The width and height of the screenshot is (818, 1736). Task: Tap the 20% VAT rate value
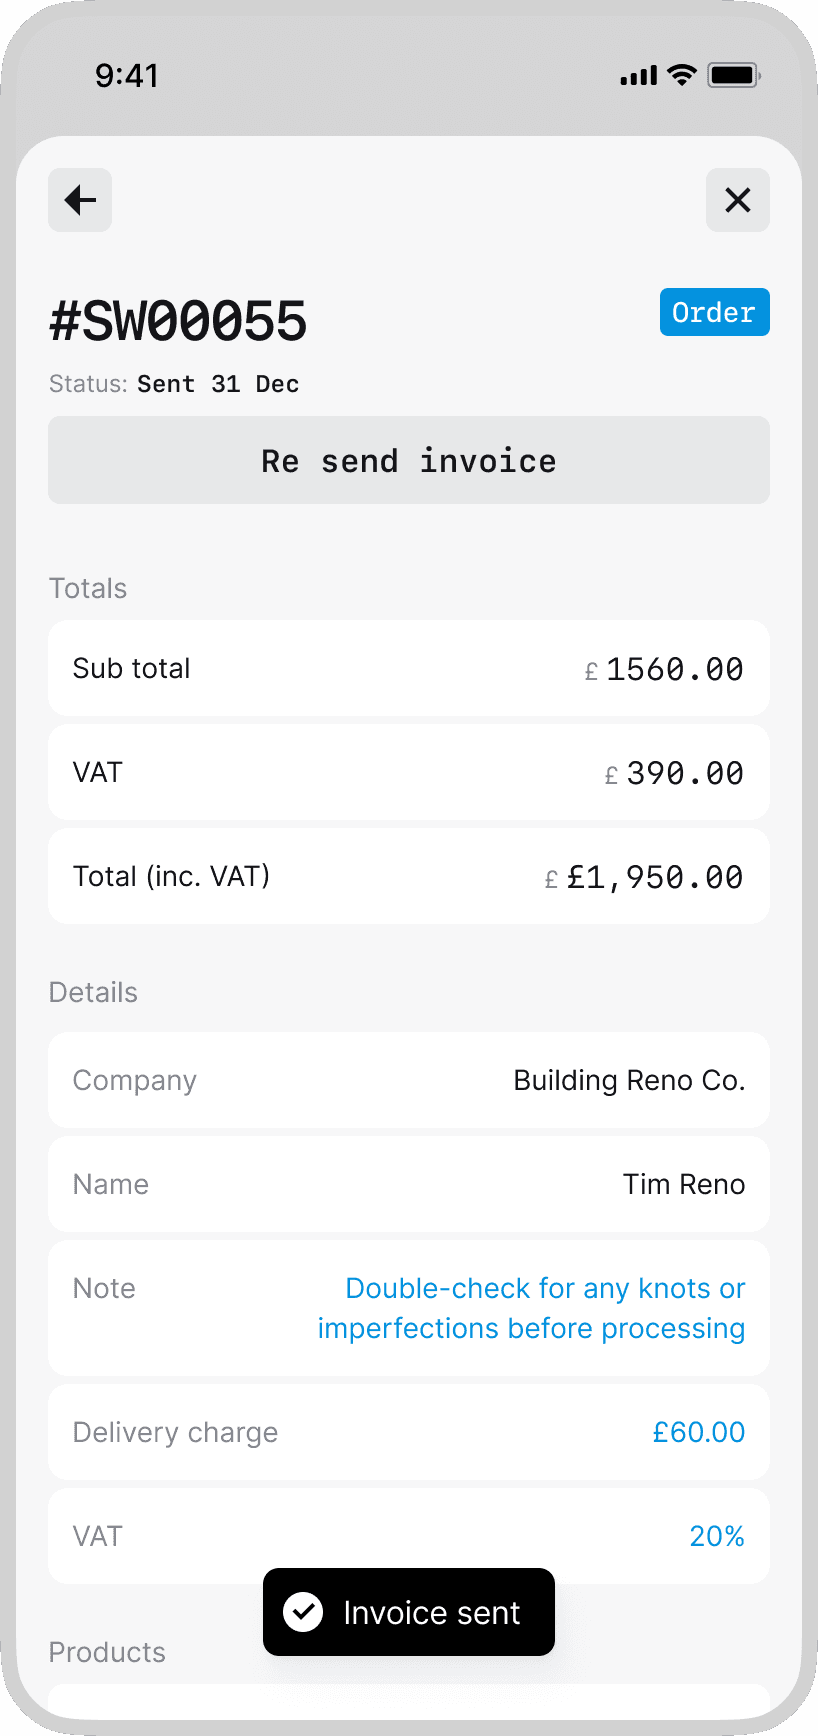pos(716,1536)
